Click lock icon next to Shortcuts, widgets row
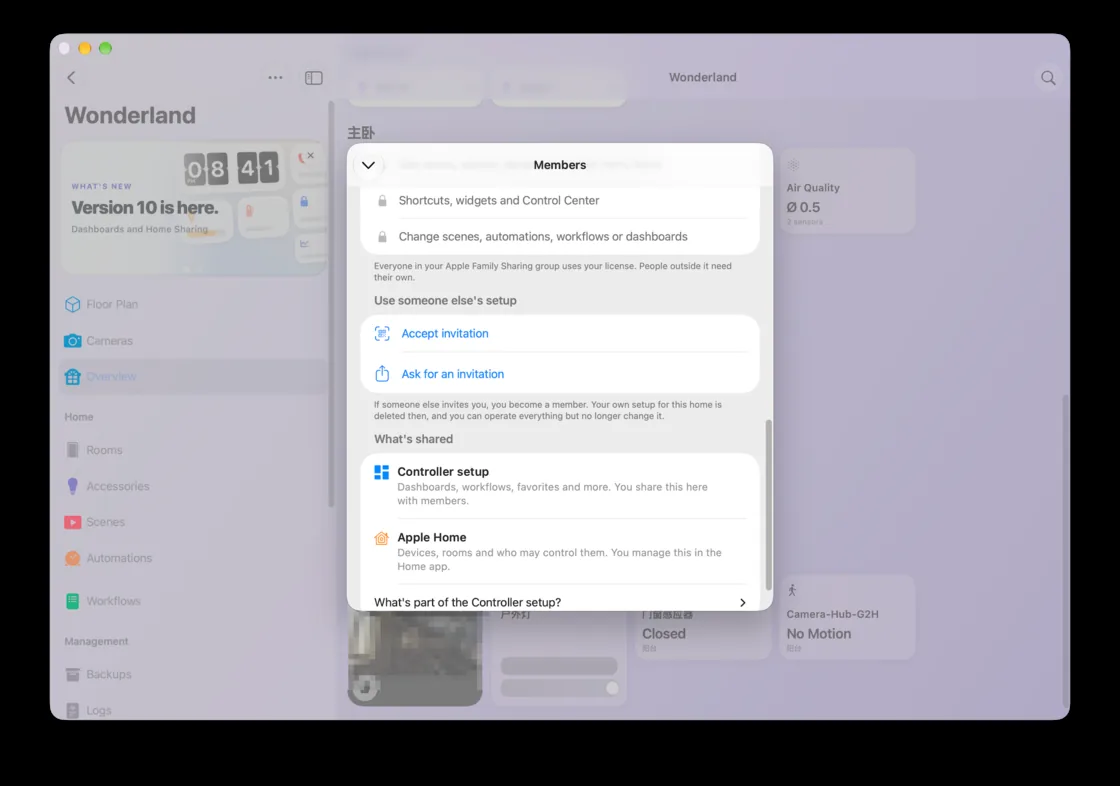Image resolution: width=1120 pixels, height=786 pixels. [x=382, y=201]
